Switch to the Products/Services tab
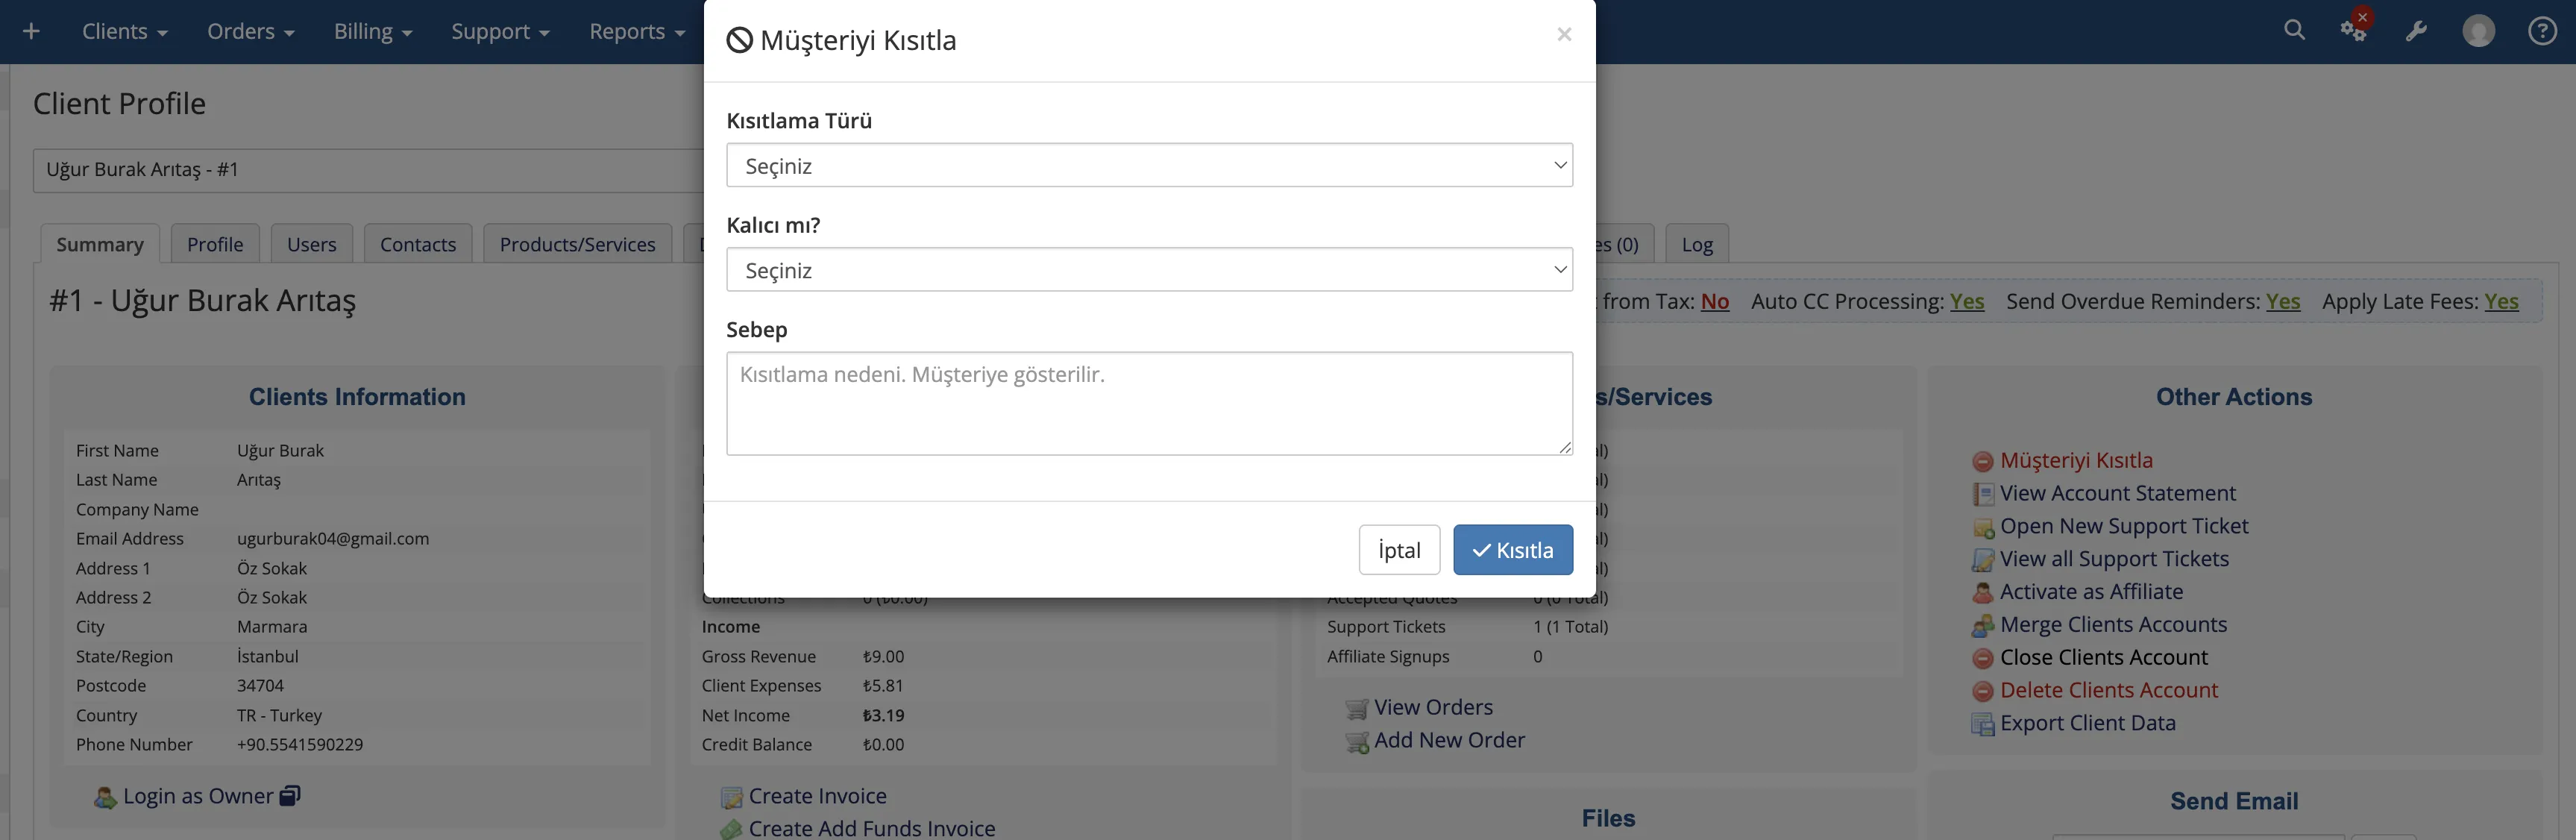 coord(577,244)
